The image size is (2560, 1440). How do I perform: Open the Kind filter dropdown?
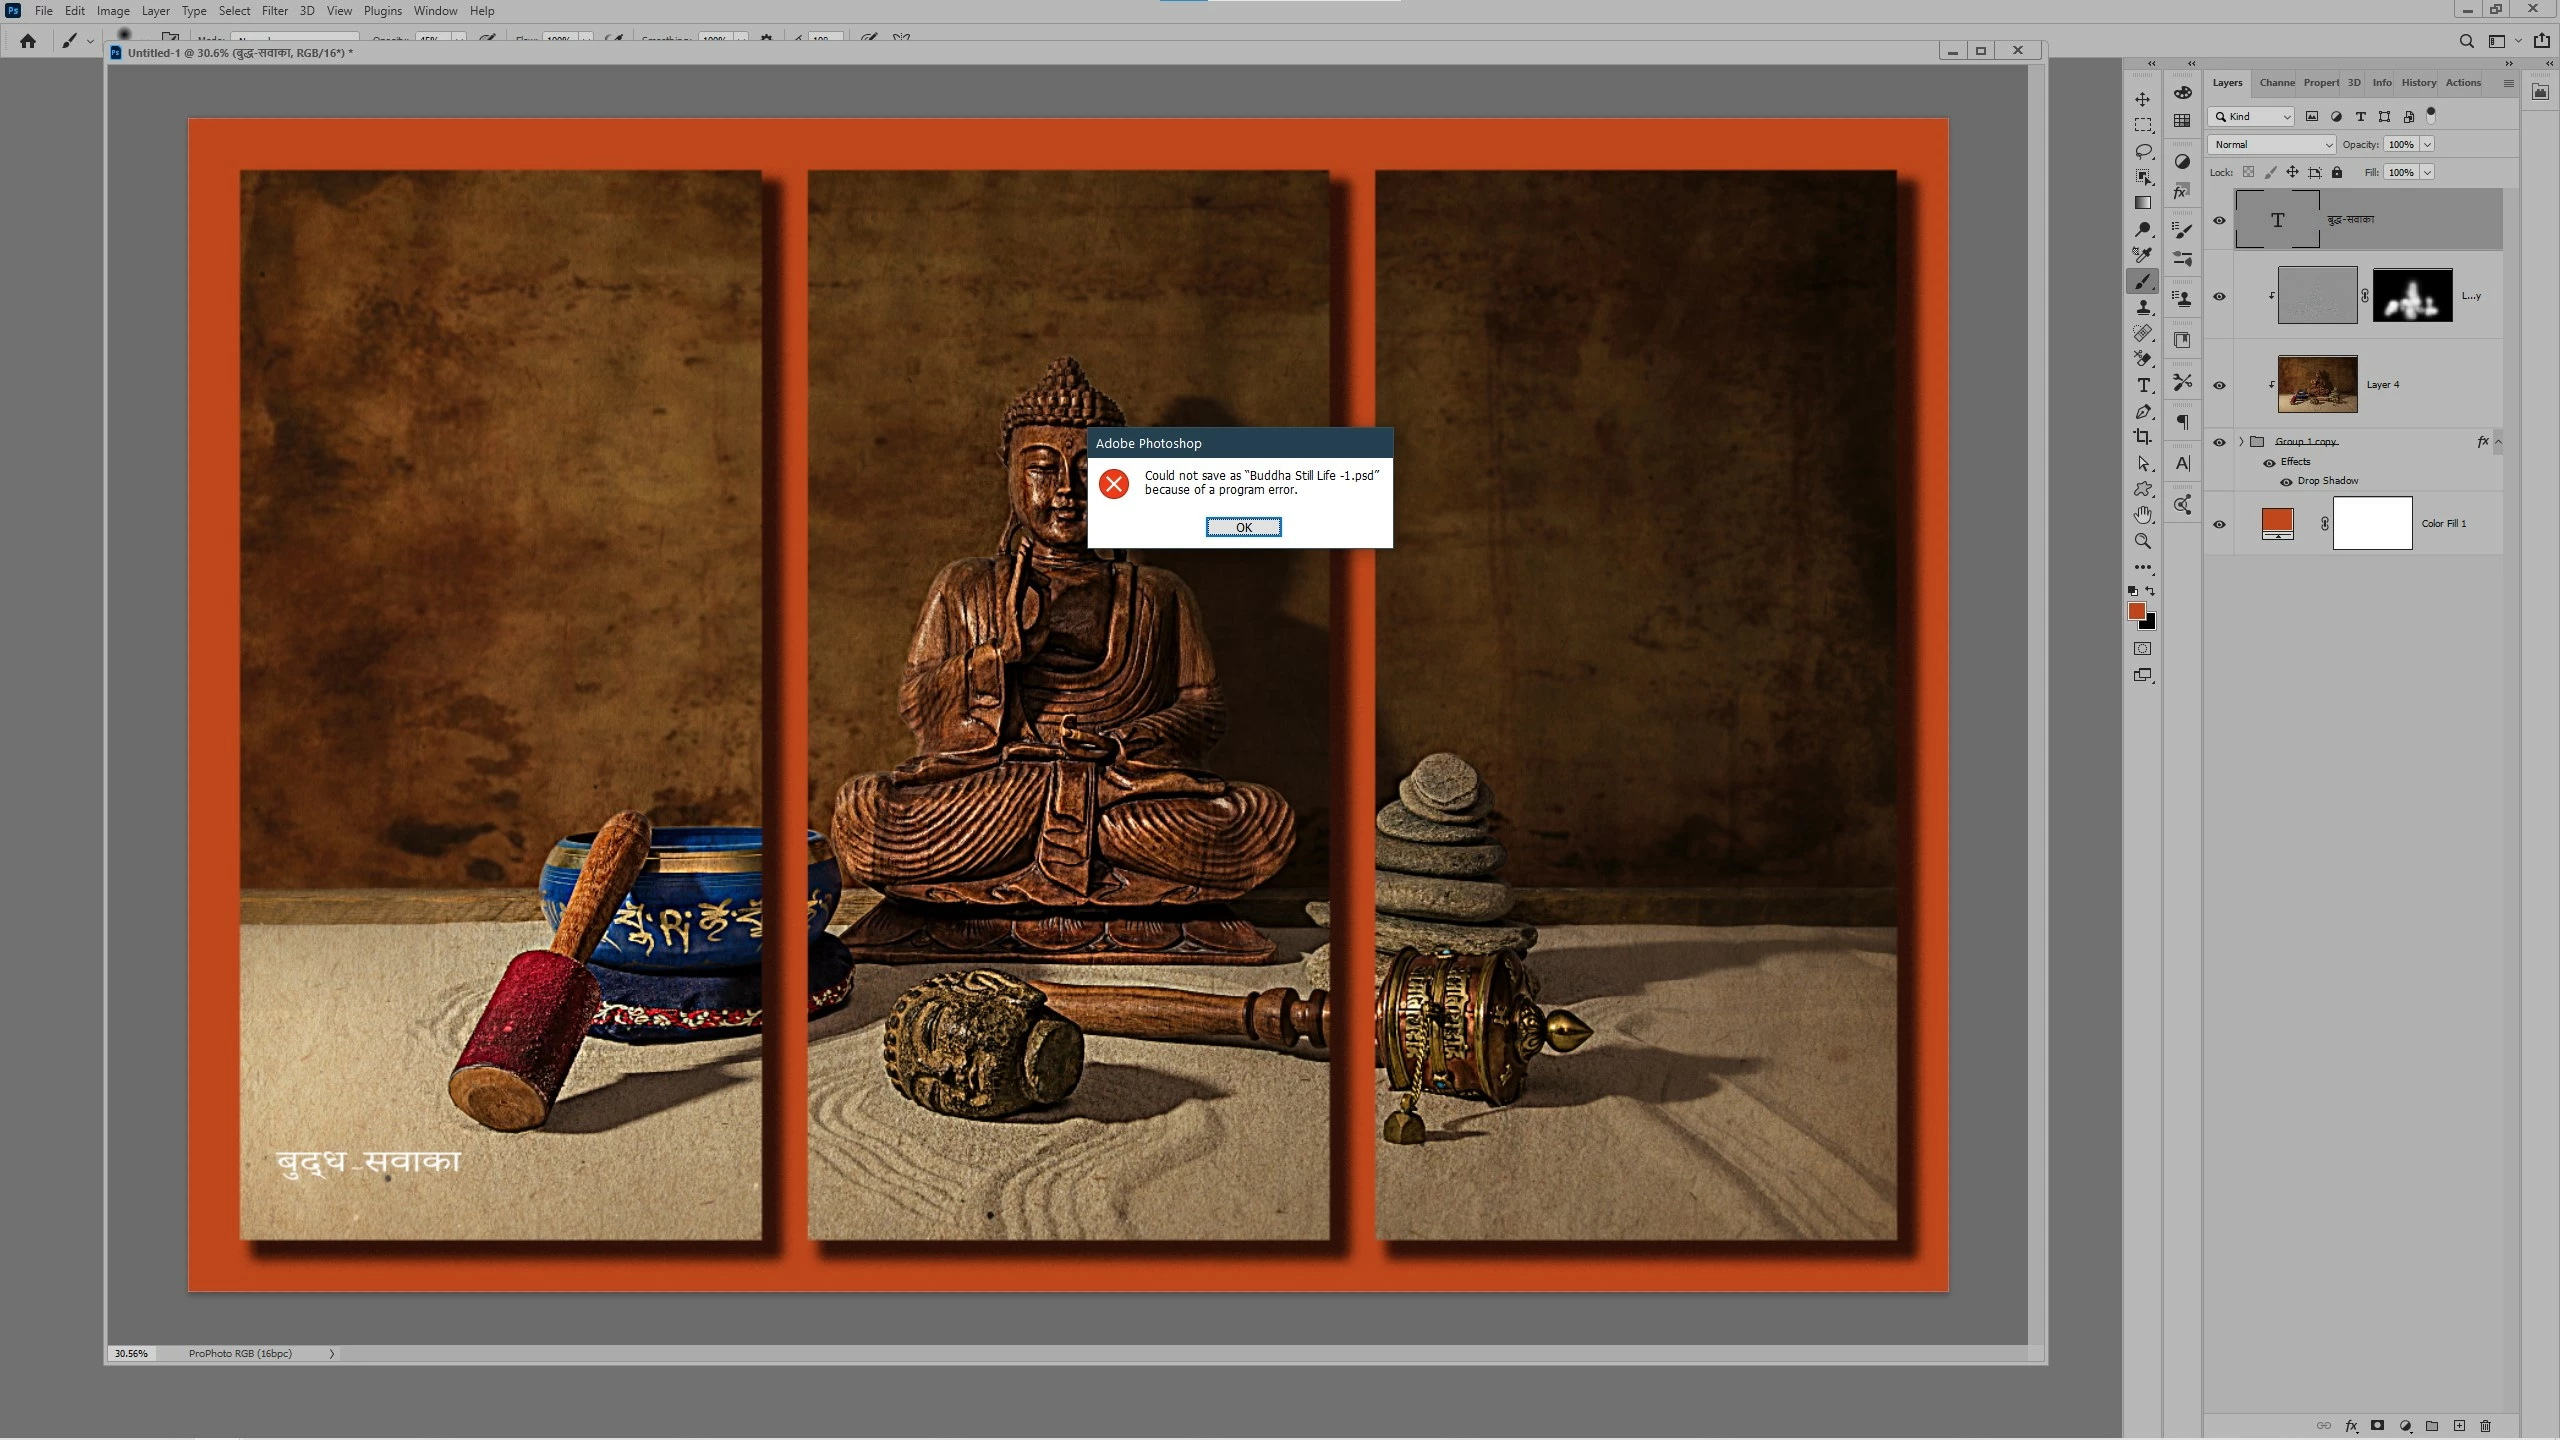coord(2252,116)
